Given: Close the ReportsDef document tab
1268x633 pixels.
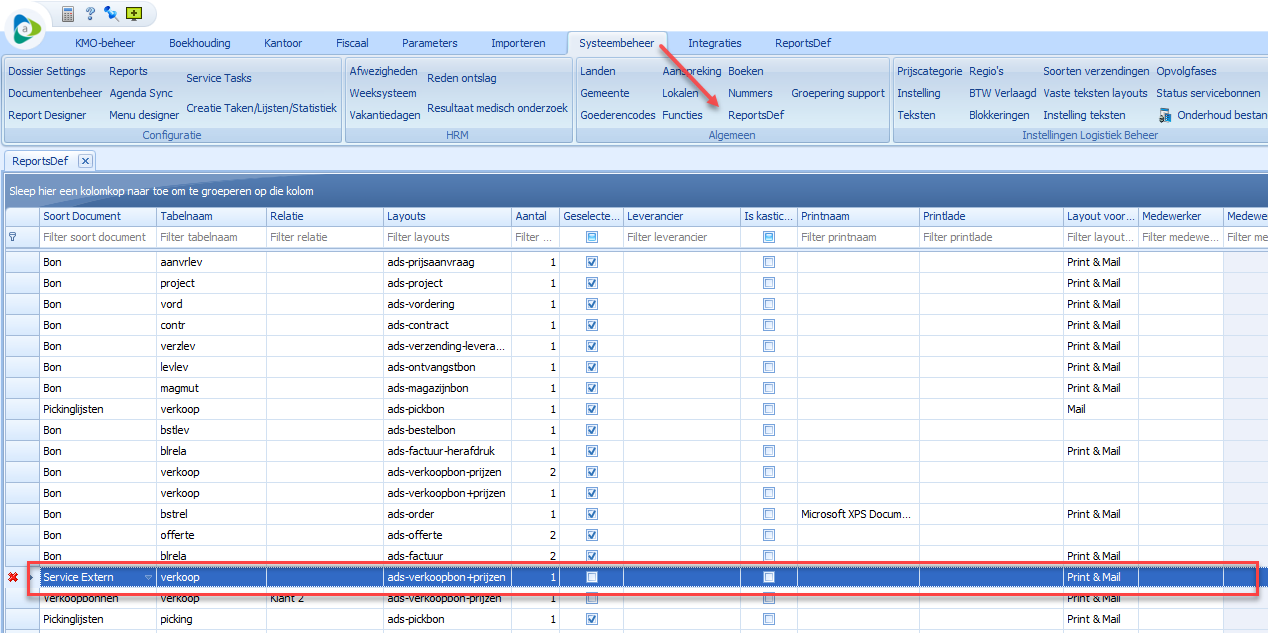Looking at the screenshot, I should pyautogui.click(x=85, y=160).
